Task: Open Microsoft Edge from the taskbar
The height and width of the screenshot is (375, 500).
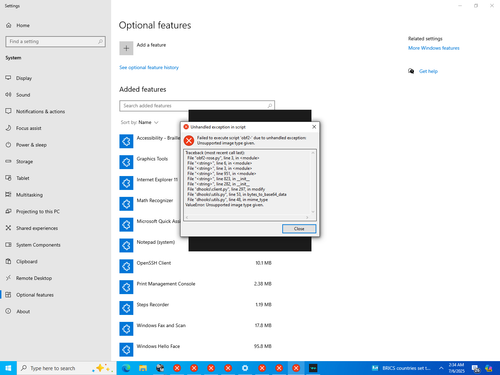Action: click(x=126, y=368)
